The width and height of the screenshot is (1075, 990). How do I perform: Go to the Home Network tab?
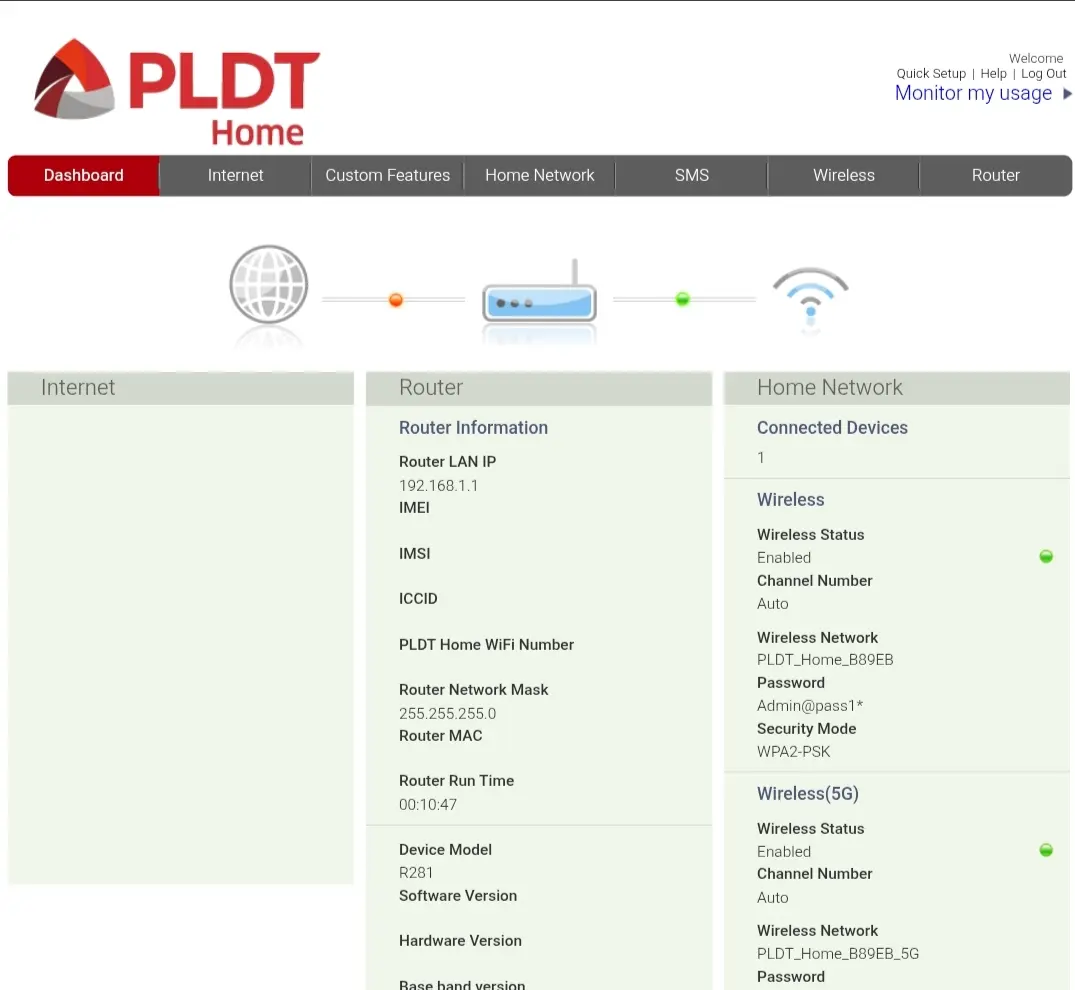[x=540, y=176]
